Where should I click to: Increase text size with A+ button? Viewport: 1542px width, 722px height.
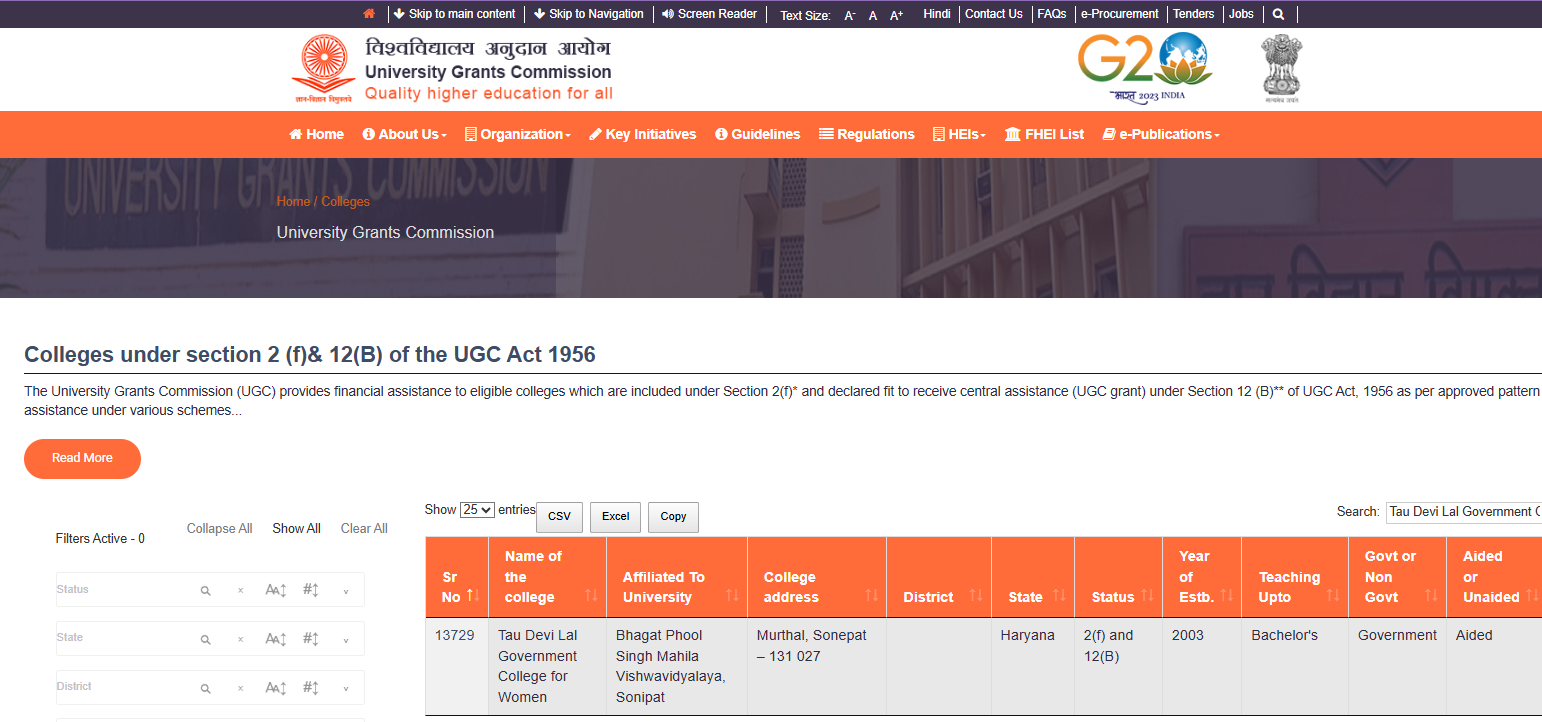click(x=896, y=15)
